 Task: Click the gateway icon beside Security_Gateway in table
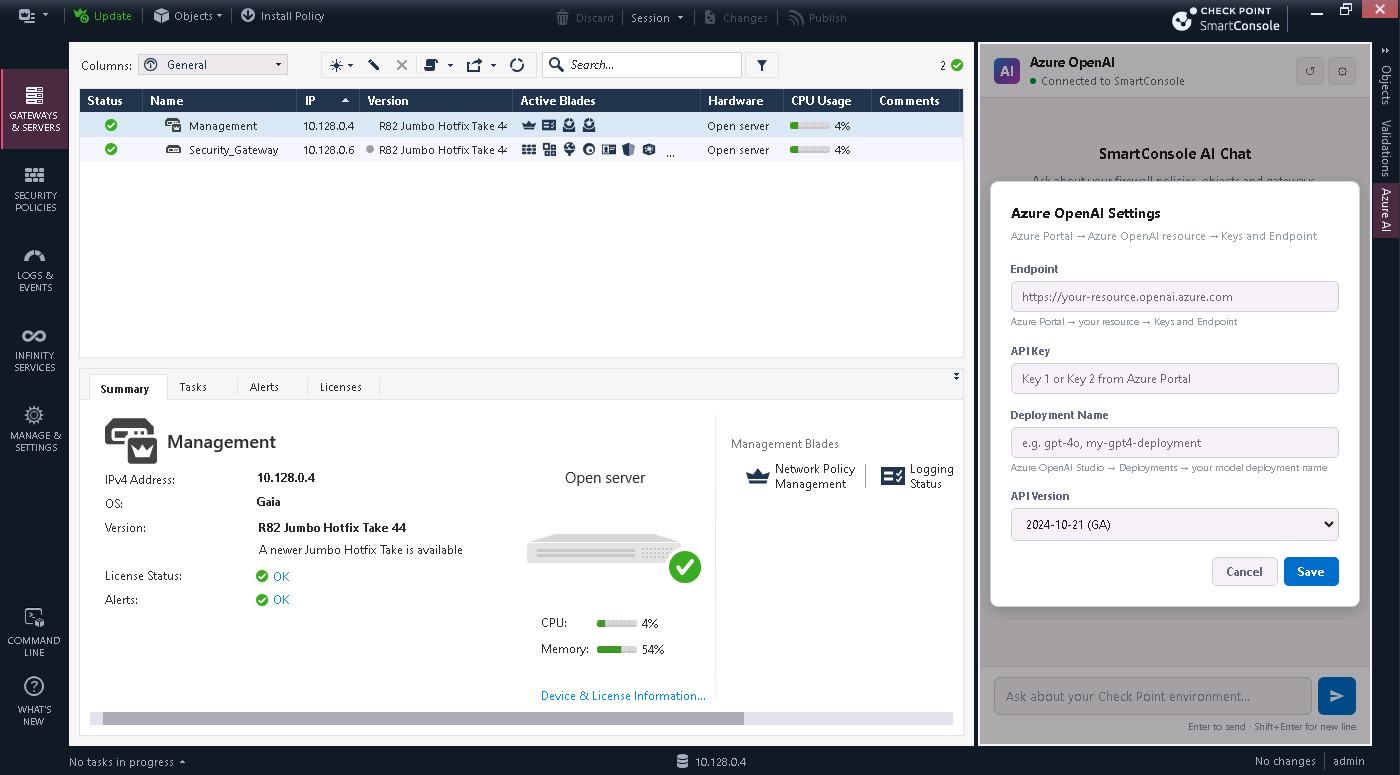pyautogui.click(x=173, y=150)
